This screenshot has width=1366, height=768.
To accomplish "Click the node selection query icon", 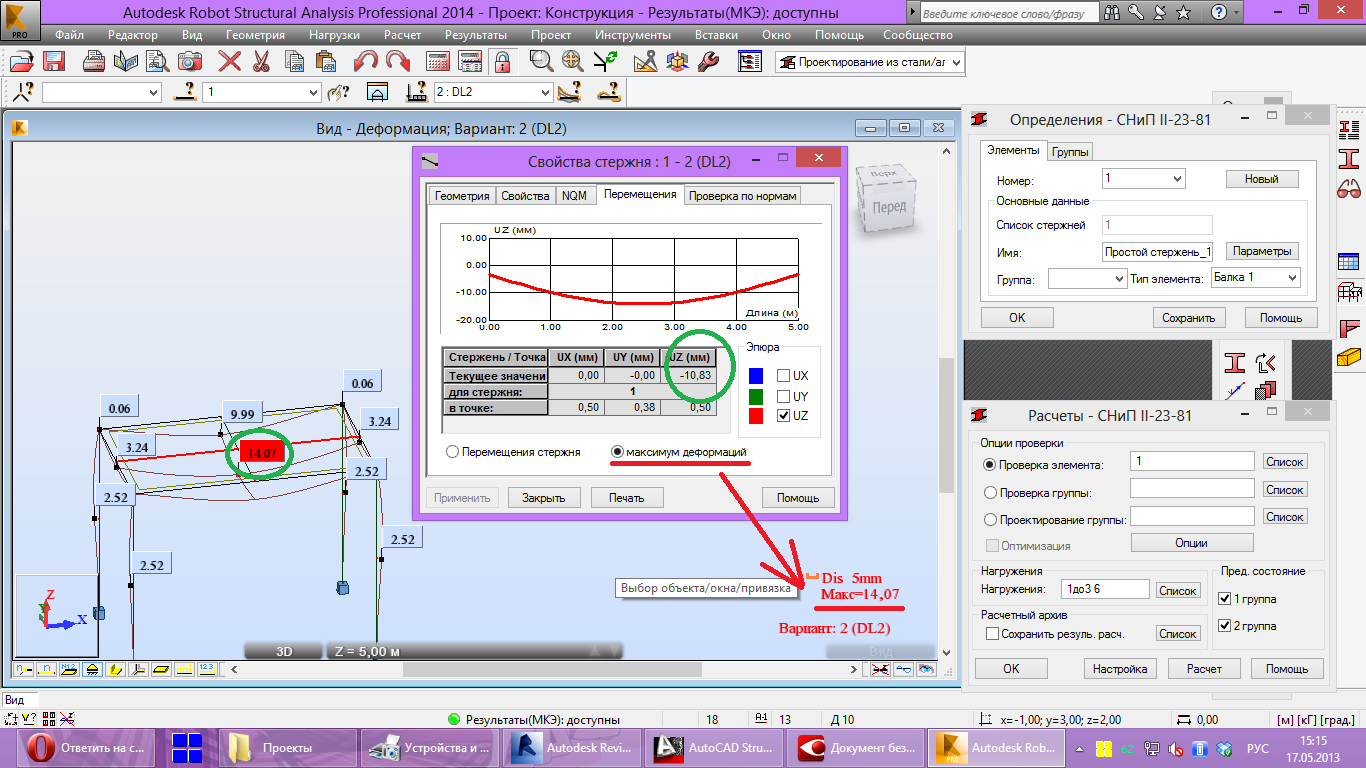I will (x=24, y=92).
